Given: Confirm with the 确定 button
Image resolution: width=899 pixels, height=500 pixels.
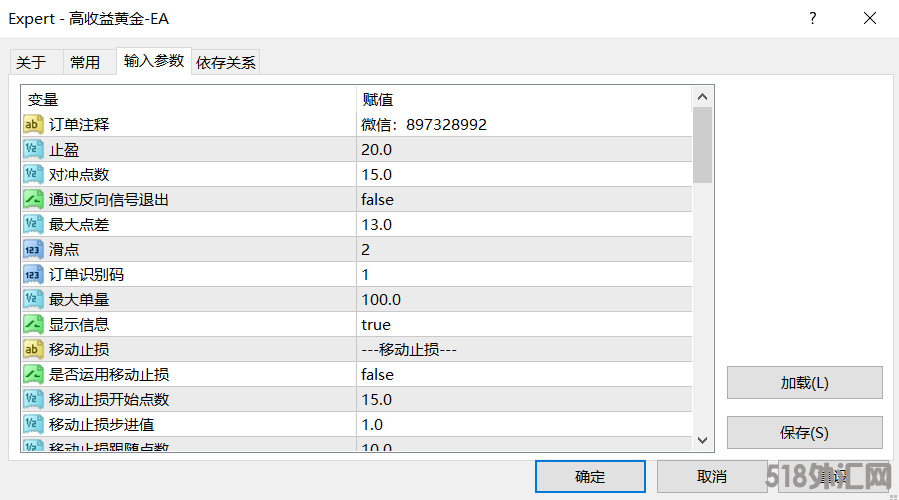Looking at the screenshot, I should (x=590, y=477).
